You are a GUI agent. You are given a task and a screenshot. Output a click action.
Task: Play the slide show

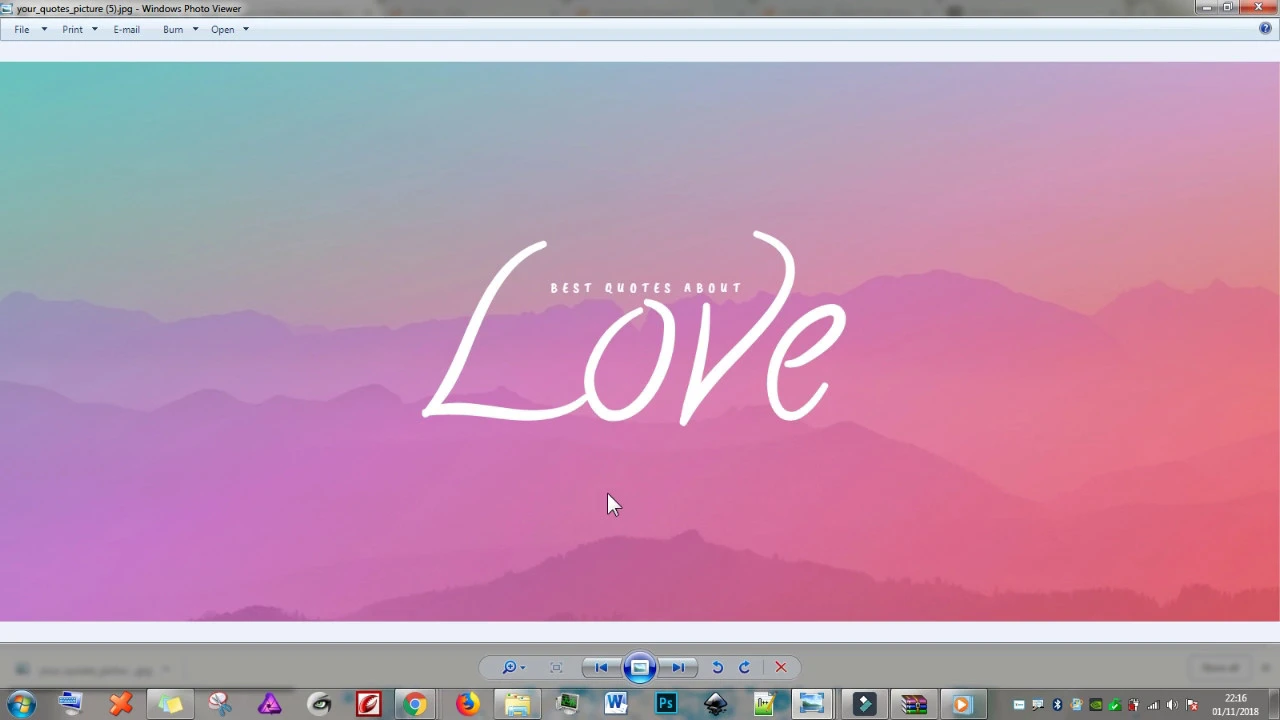coord(640,668)
